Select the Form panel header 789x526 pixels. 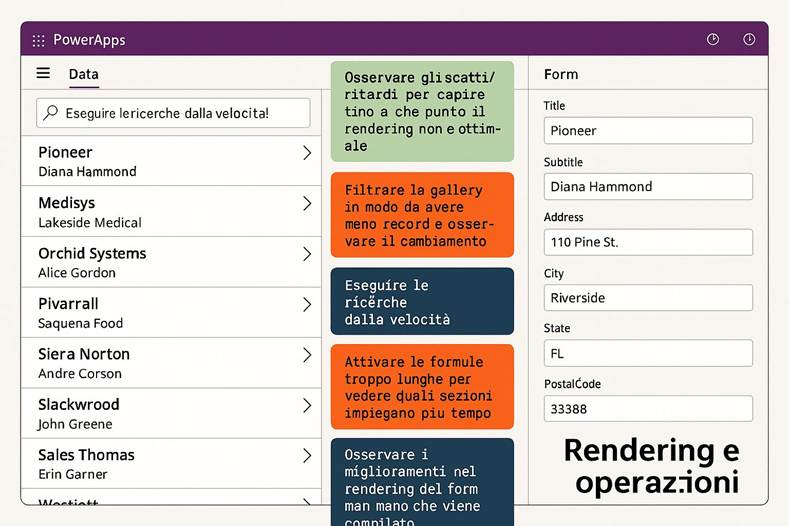coord(561,74)
